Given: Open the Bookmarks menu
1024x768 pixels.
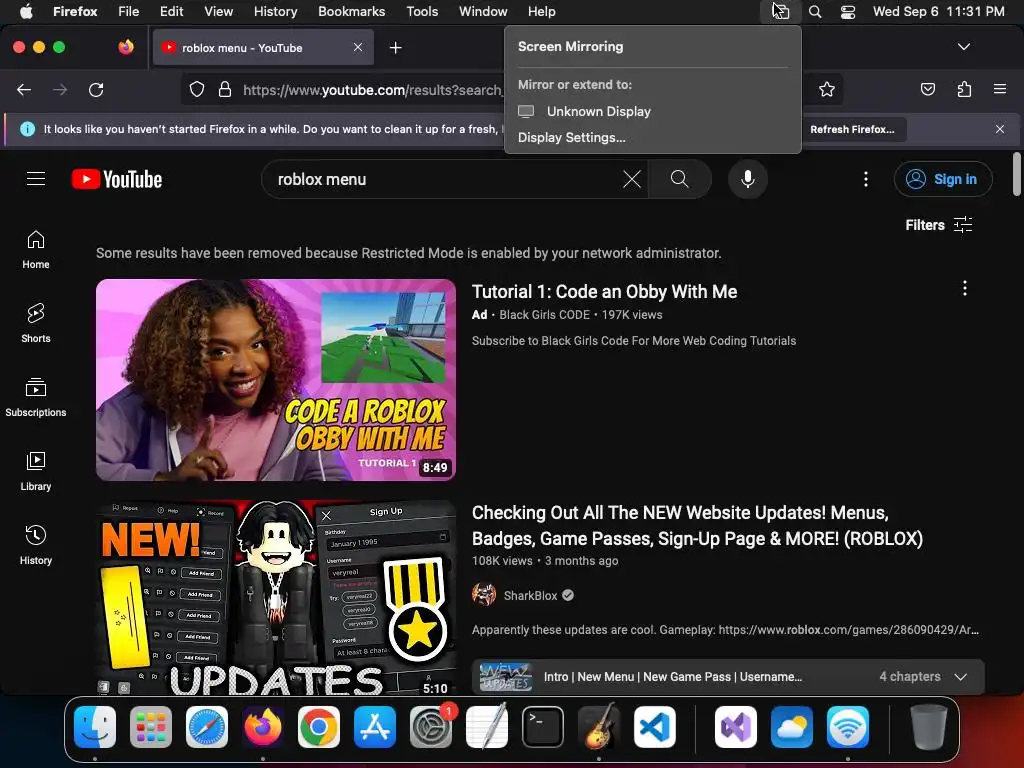Looking at the screenshot, I should click(351, 12).
